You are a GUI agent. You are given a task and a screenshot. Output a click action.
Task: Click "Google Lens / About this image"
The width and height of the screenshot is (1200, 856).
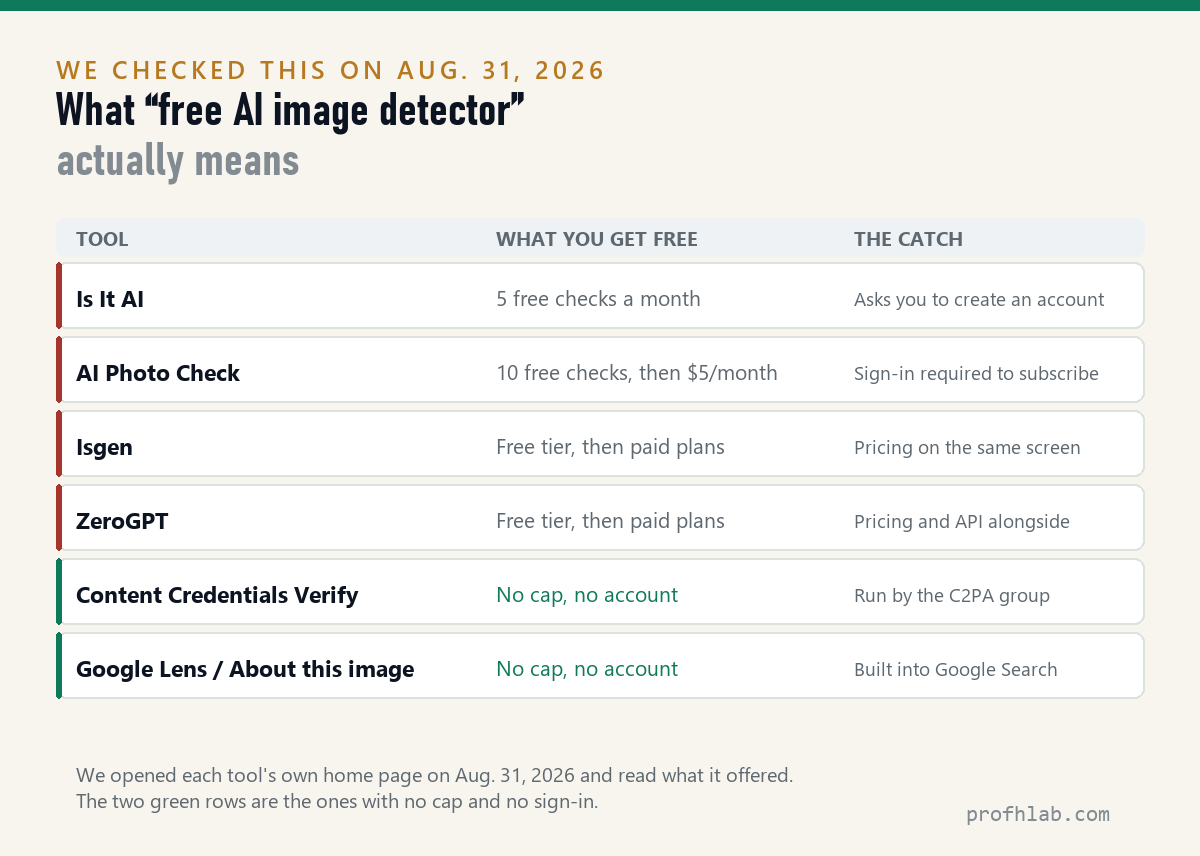(245, 669)
